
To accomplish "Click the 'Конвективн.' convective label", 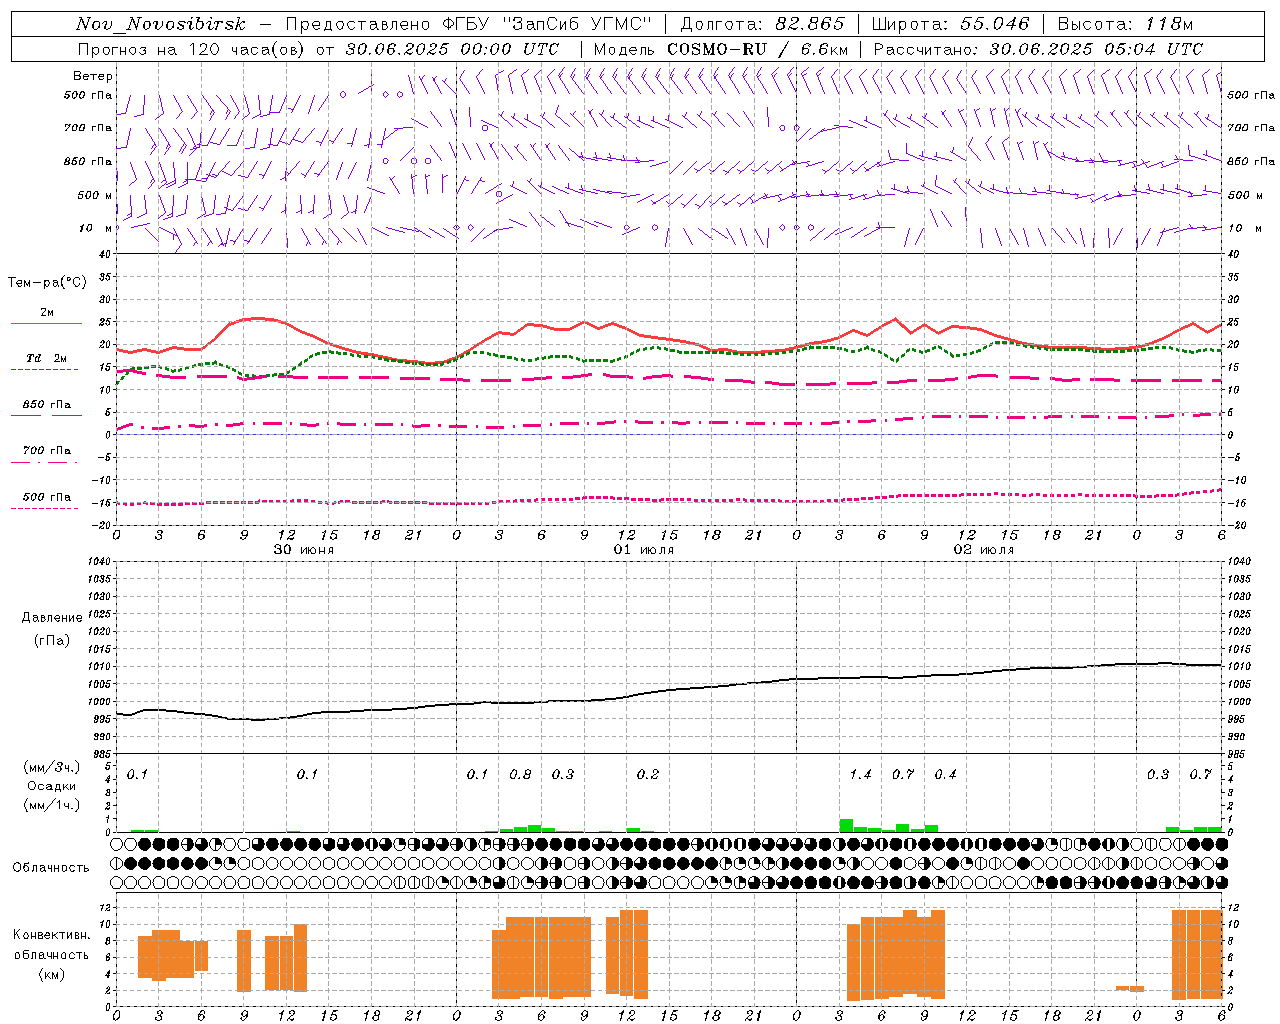I will point(51,935).
